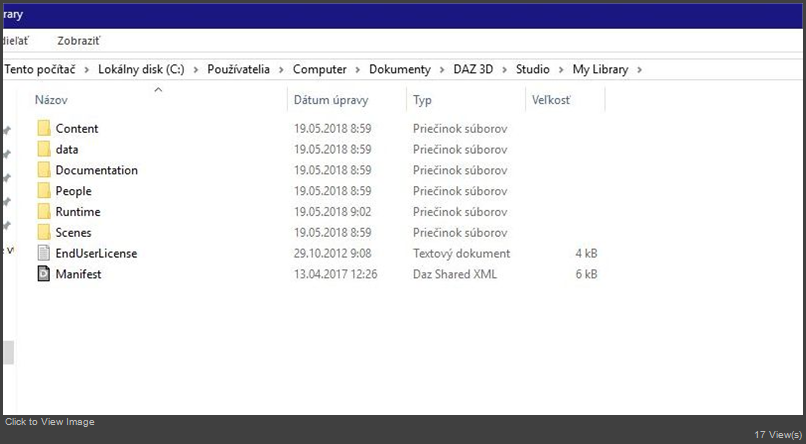The width and height of the screenshot is (806, 444).
Task: Select the Manifest Daz XML file icon
Action: coord(44,274)
